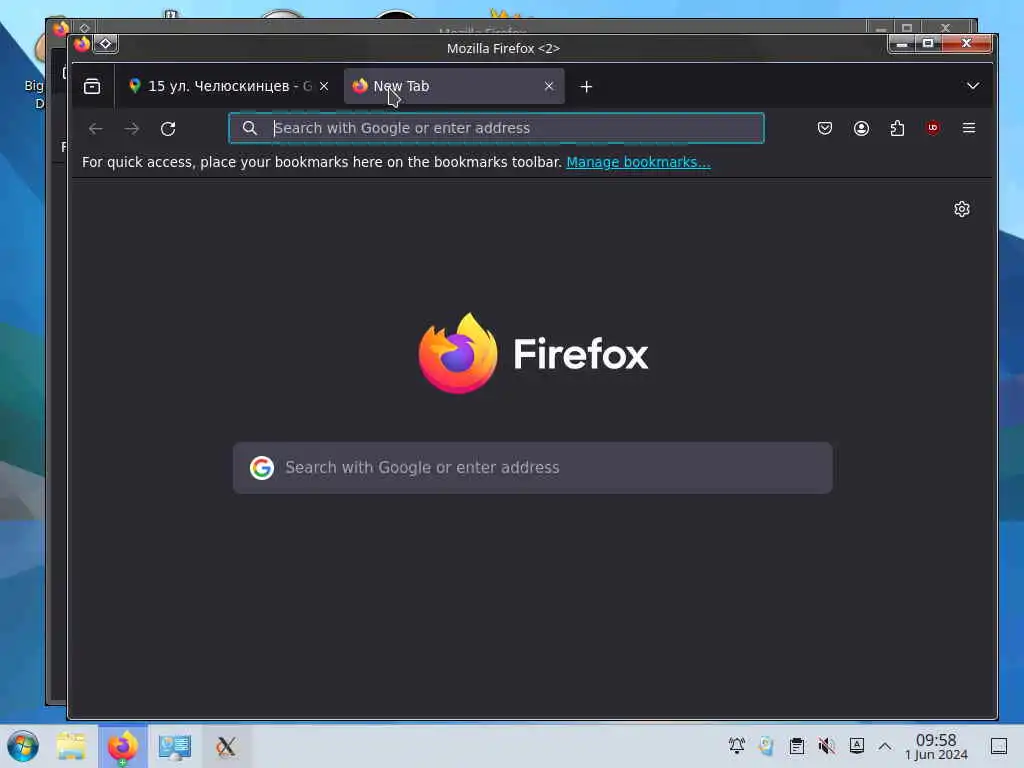Open the document search tray icon
1024x768 pixels.
pos(767,745)
